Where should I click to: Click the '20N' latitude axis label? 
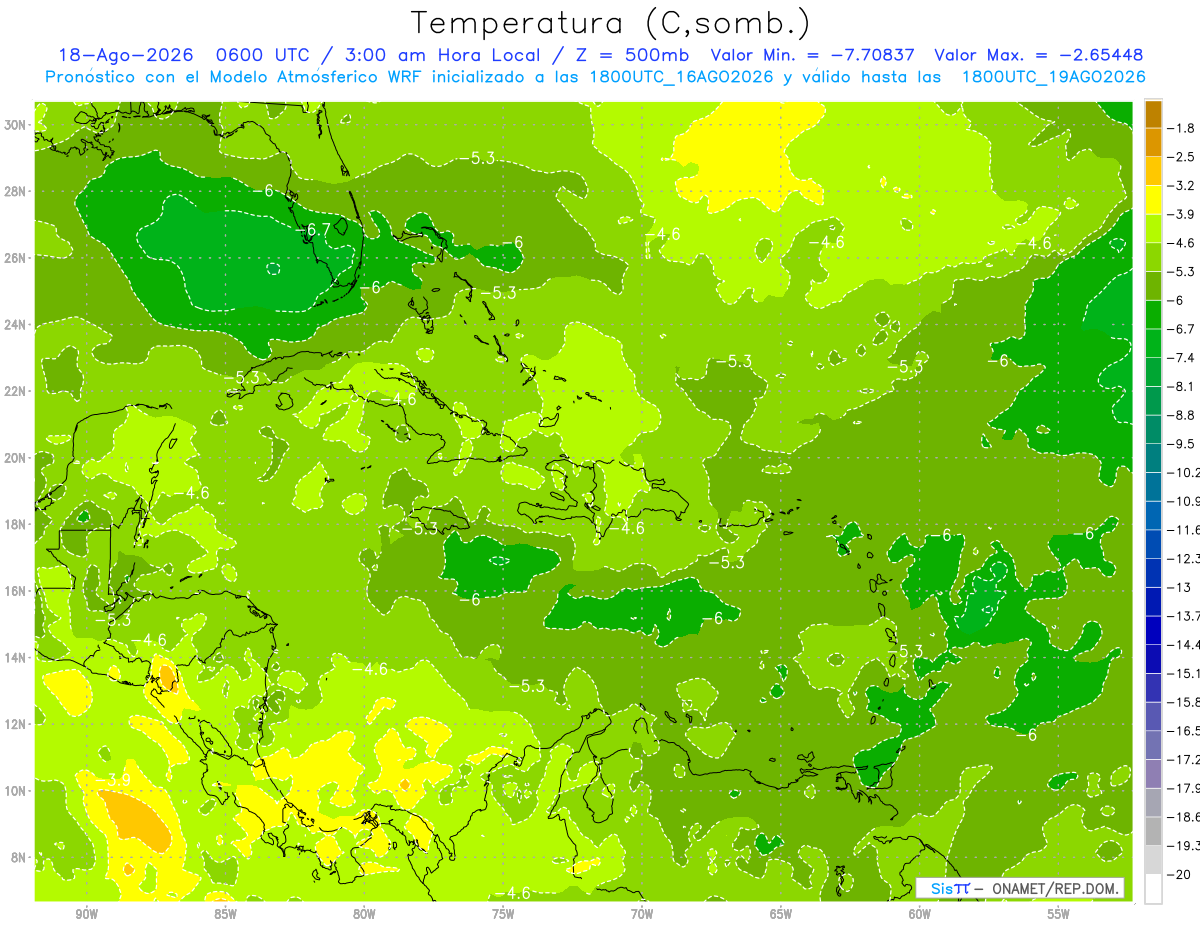(17, 458)
